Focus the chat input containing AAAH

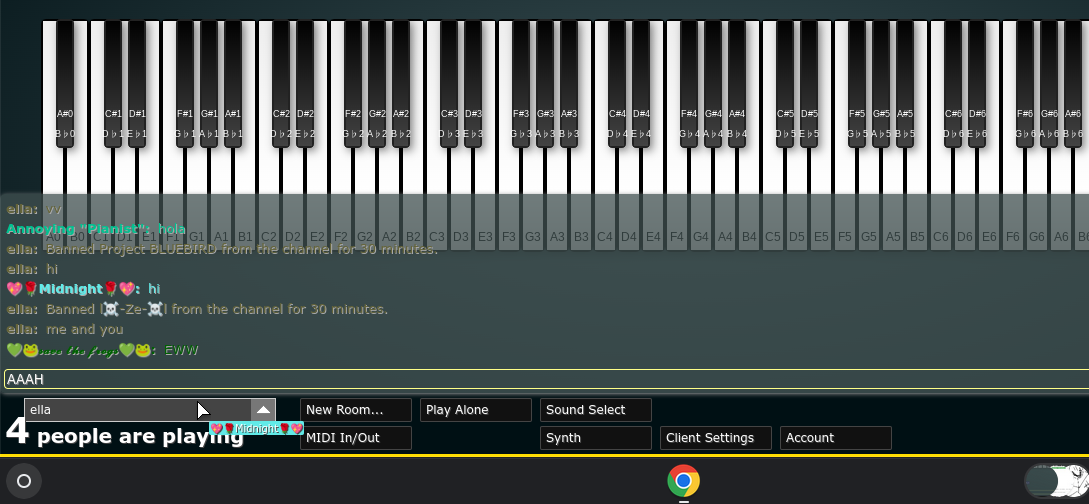[547, 379]
